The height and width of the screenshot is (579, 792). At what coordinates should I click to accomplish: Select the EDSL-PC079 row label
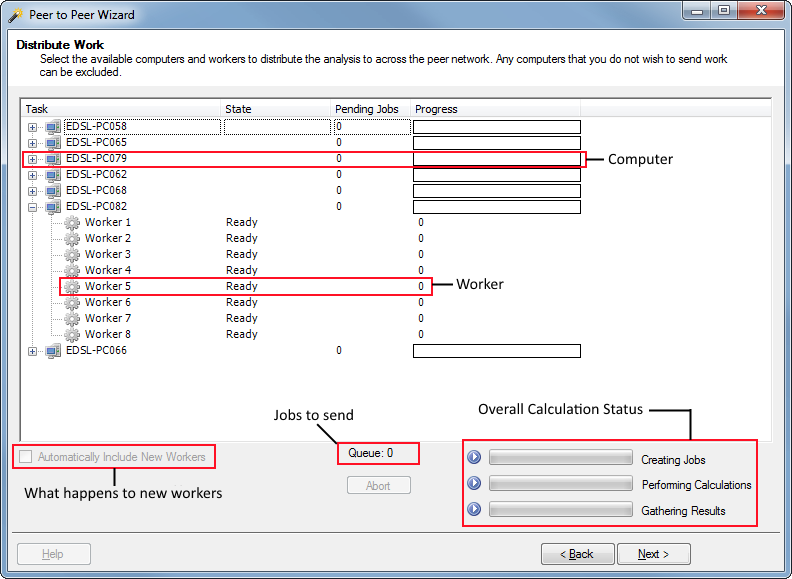pos(96,159)
